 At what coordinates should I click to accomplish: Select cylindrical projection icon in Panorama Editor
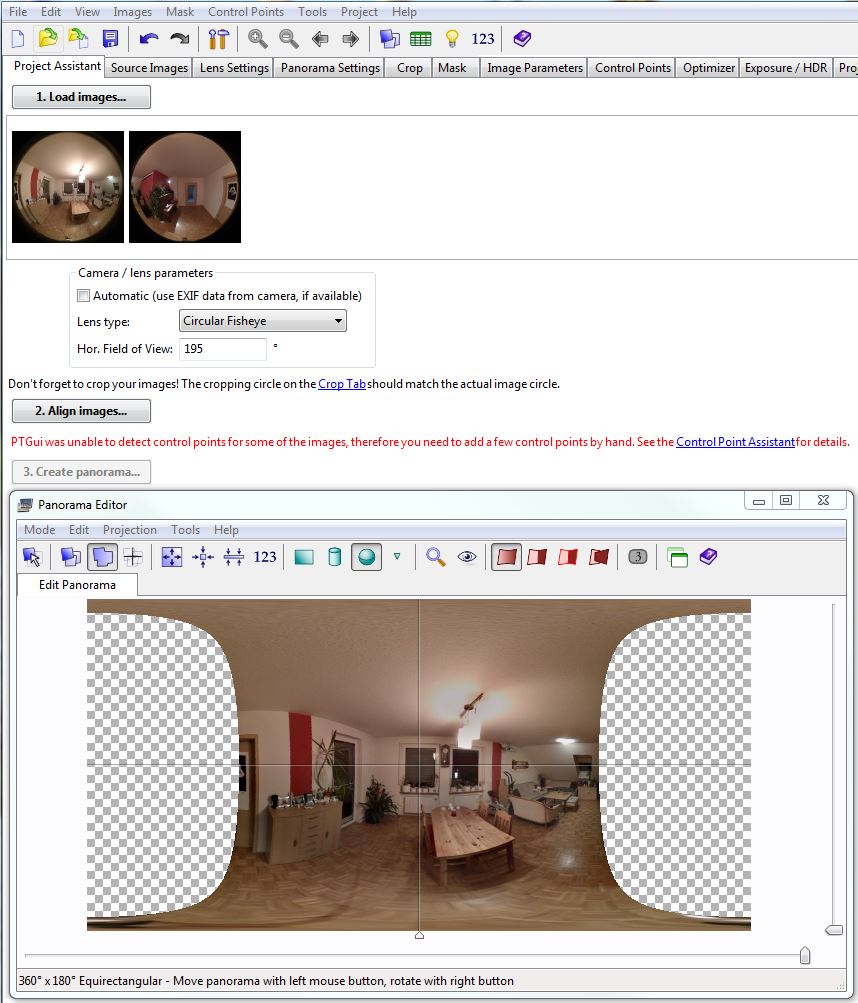[x=335, y=557]
